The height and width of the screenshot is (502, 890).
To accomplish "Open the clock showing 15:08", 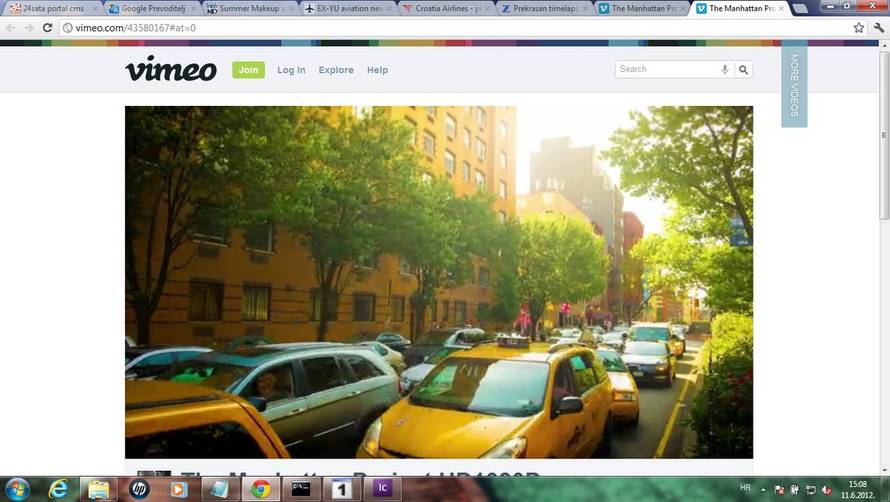I will click(x=858, y=490).
